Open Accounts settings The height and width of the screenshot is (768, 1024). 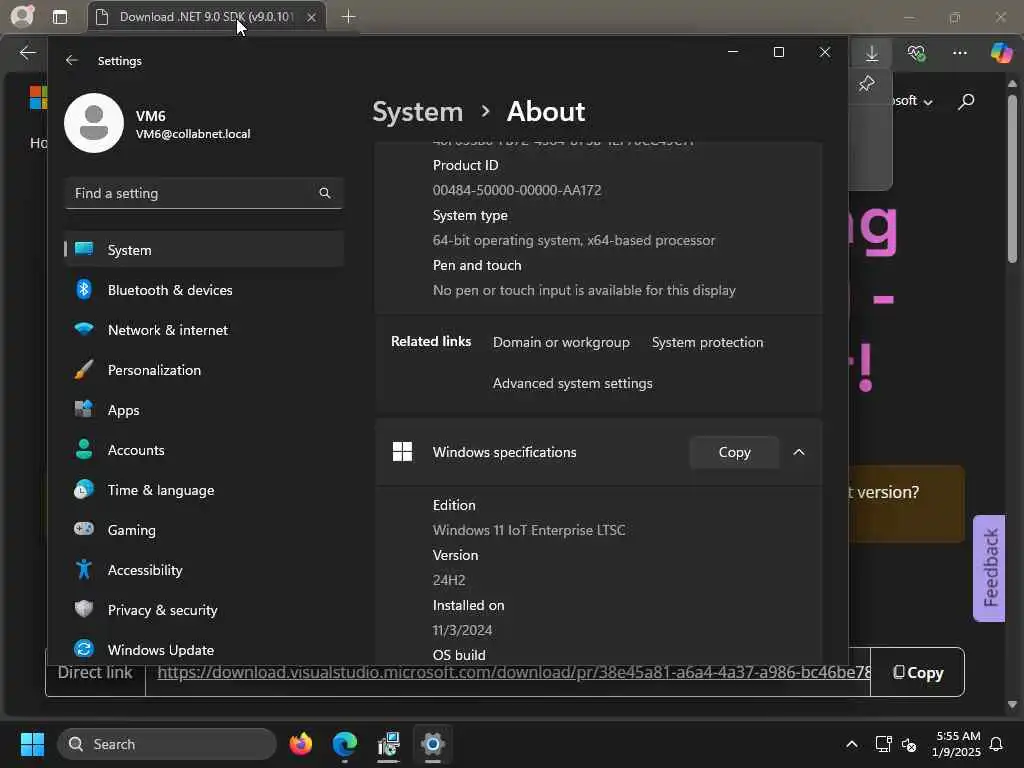(x=204, y=450)
